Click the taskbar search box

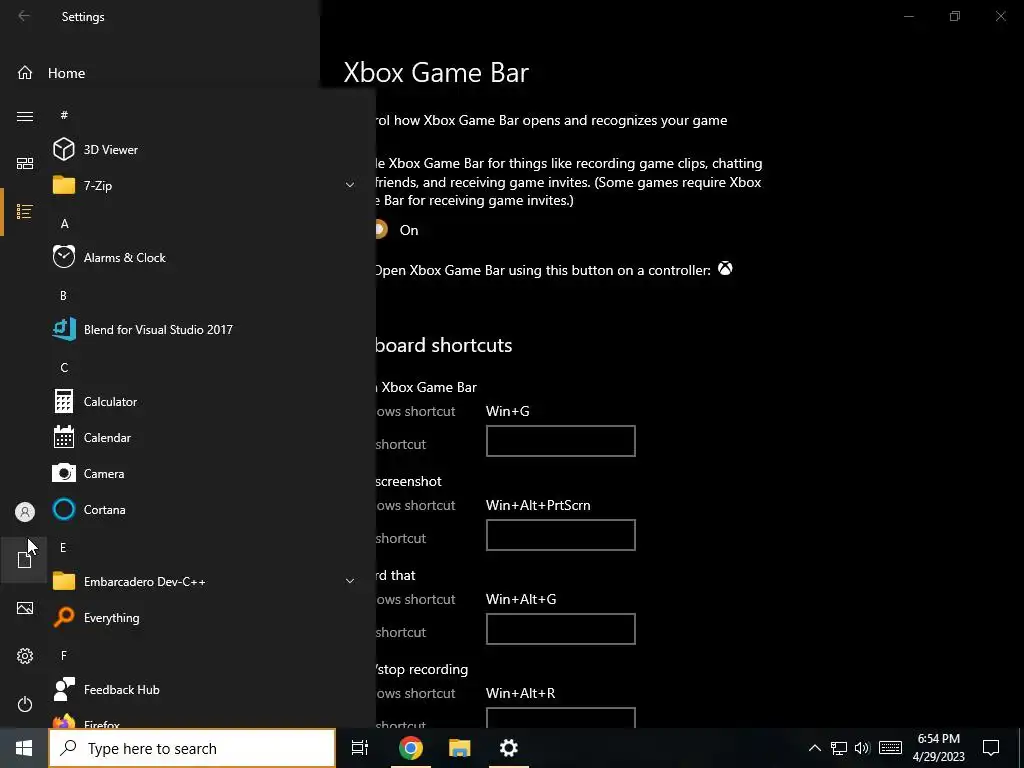pos(192,748)
